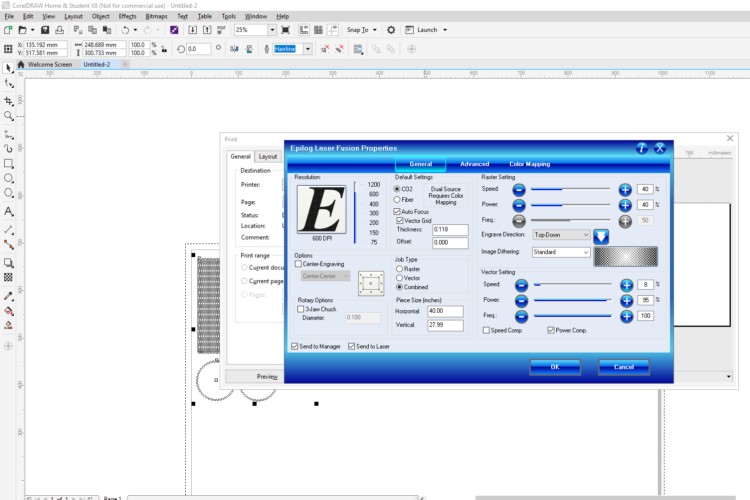Select the CO2 radio button
This screenshot has width=750, height=500.
pos(397,189)
